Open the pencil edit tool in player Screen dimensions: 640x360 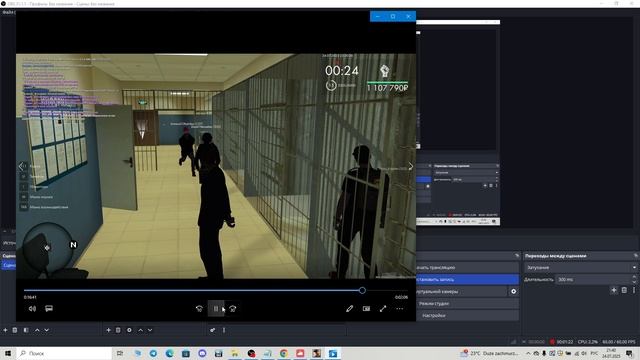click(349, 309)
